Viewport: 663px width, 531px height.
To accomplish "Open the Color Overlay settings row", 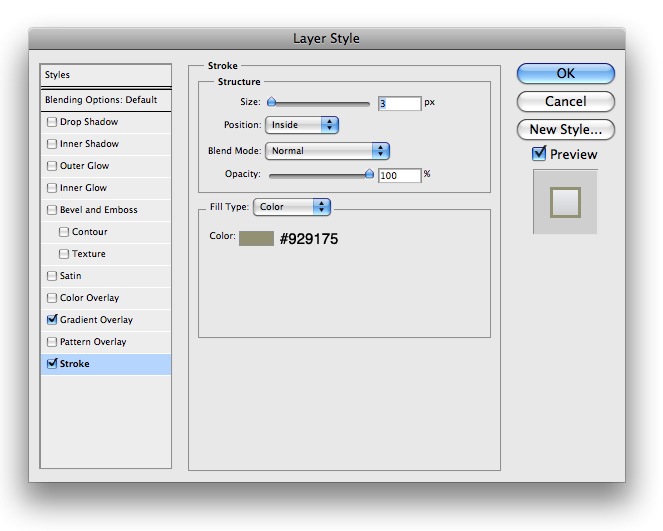I will (x=106, y=298).
